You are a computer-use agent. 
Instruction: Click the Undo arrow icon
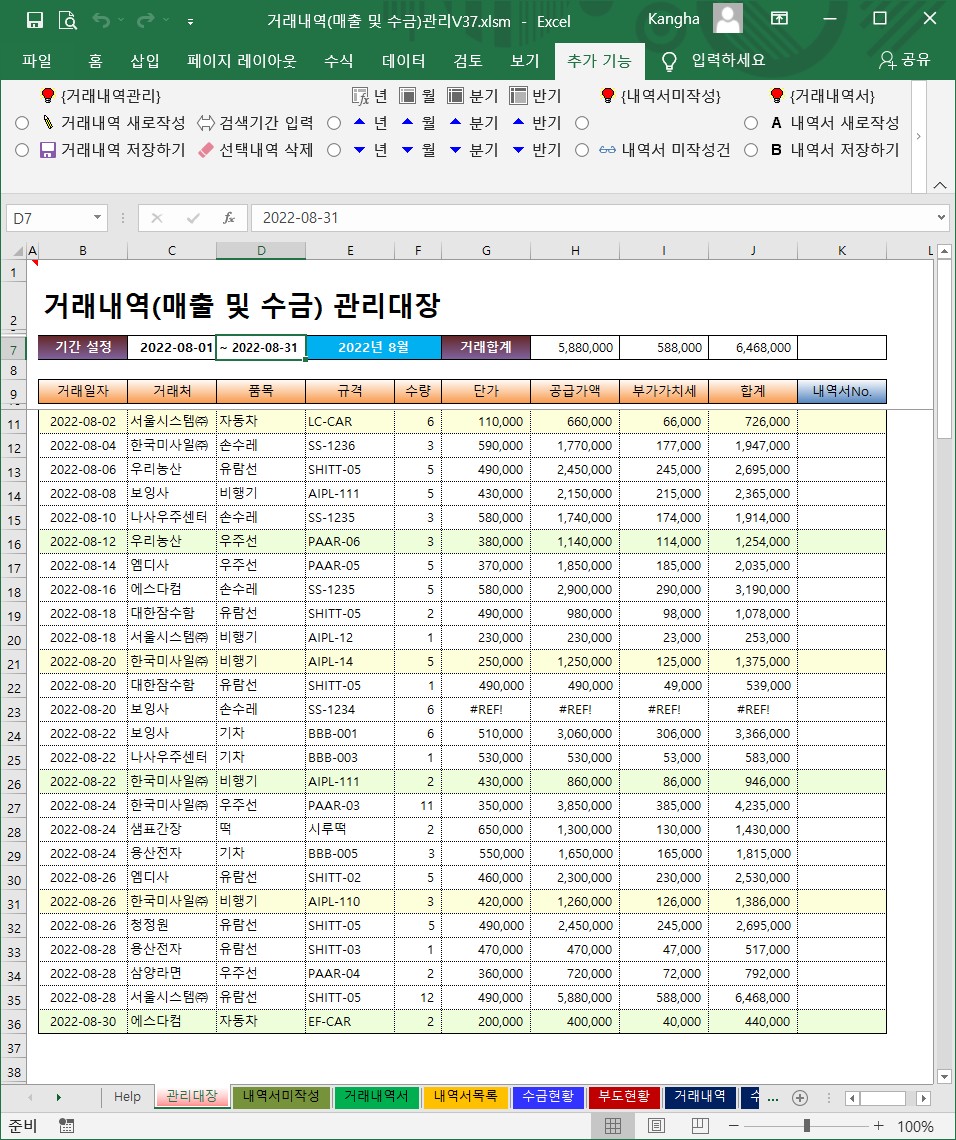click(101, 20)
